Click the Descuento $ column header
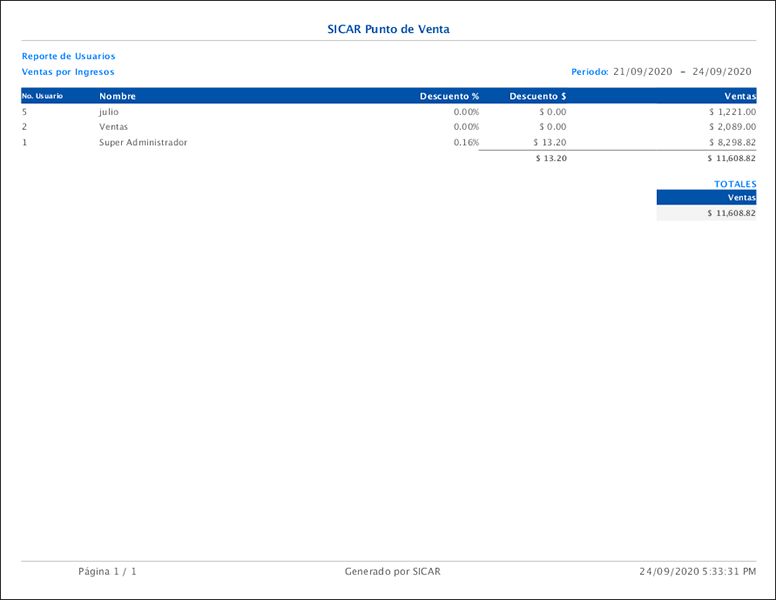 [537, 96]
